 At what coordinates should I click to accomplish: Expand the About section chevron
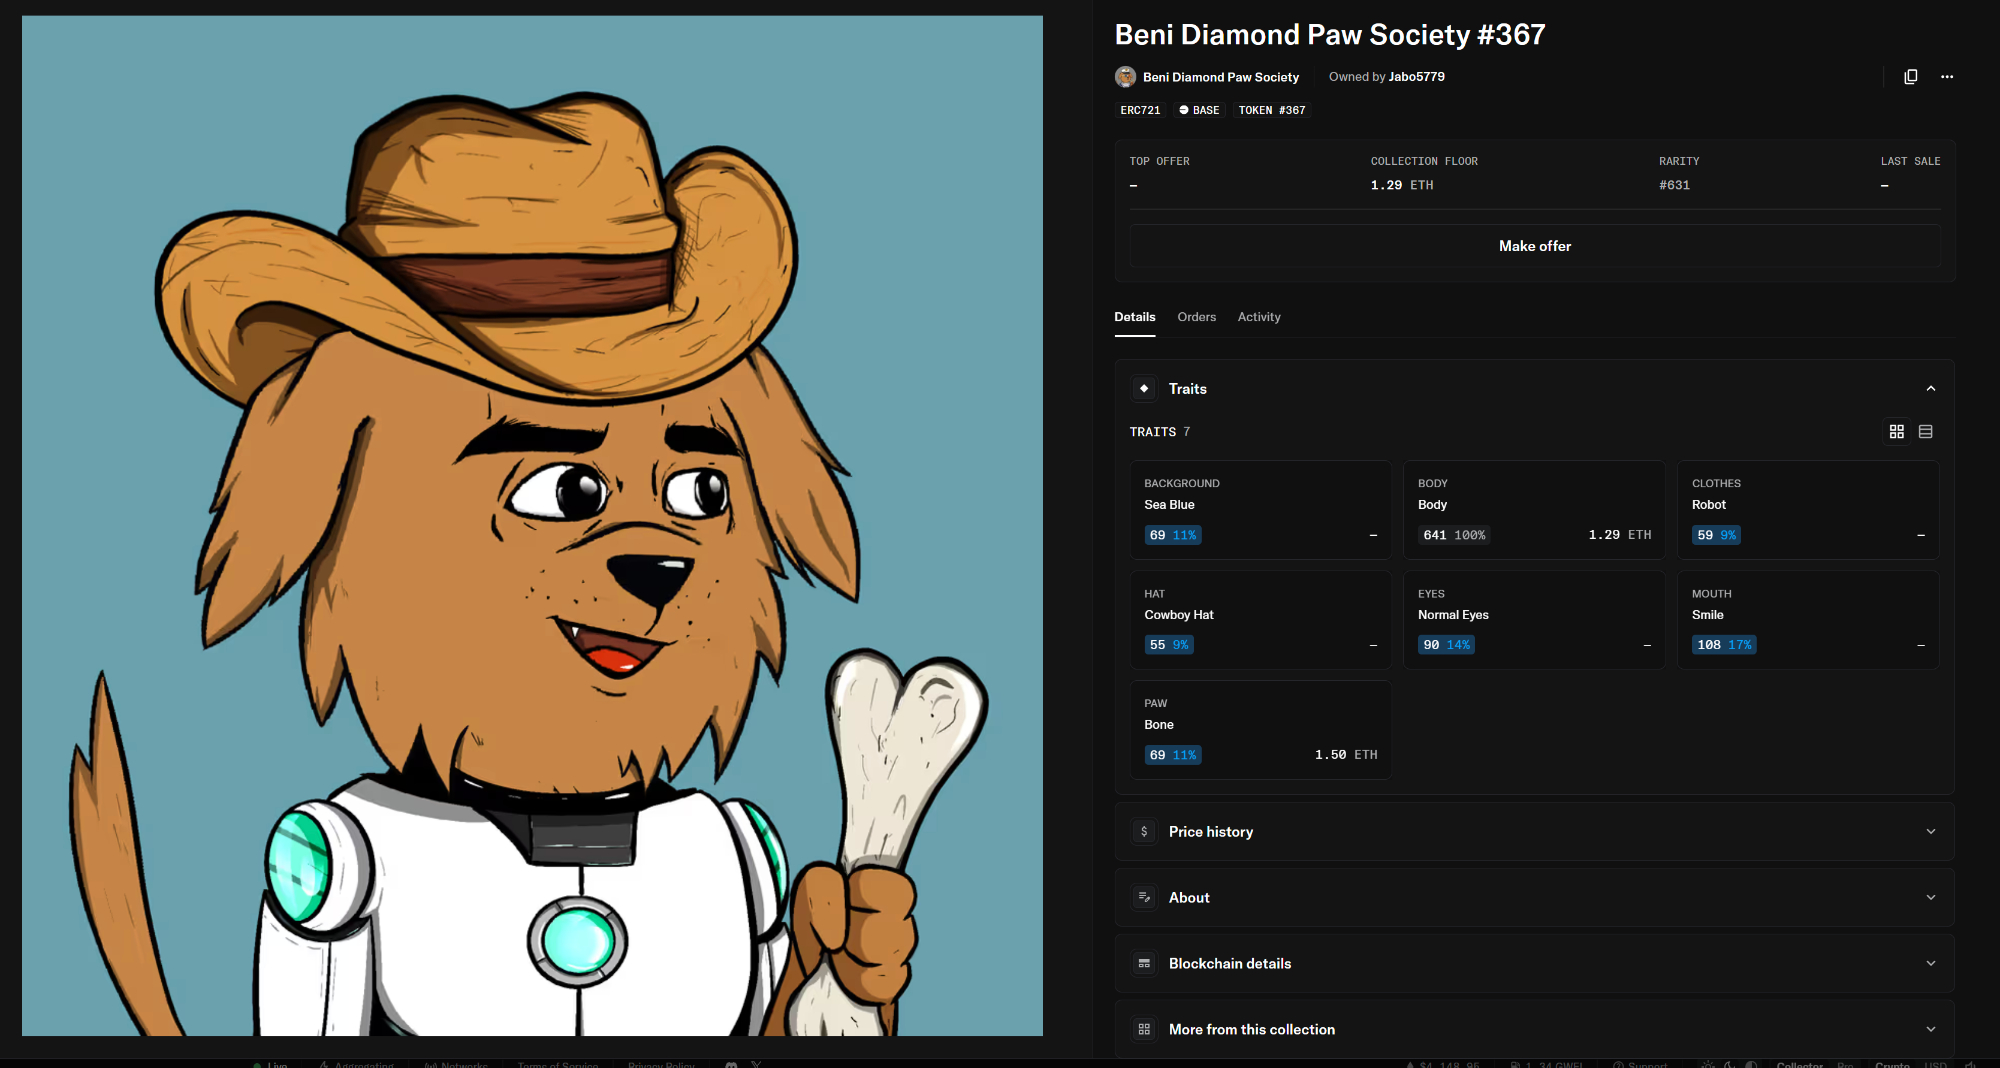(1931, 897)
